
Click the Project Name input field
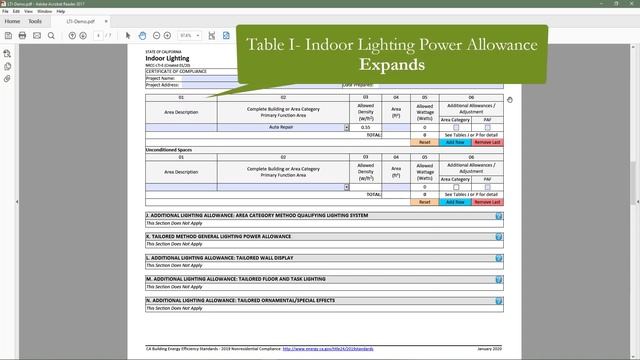point(209,78)
